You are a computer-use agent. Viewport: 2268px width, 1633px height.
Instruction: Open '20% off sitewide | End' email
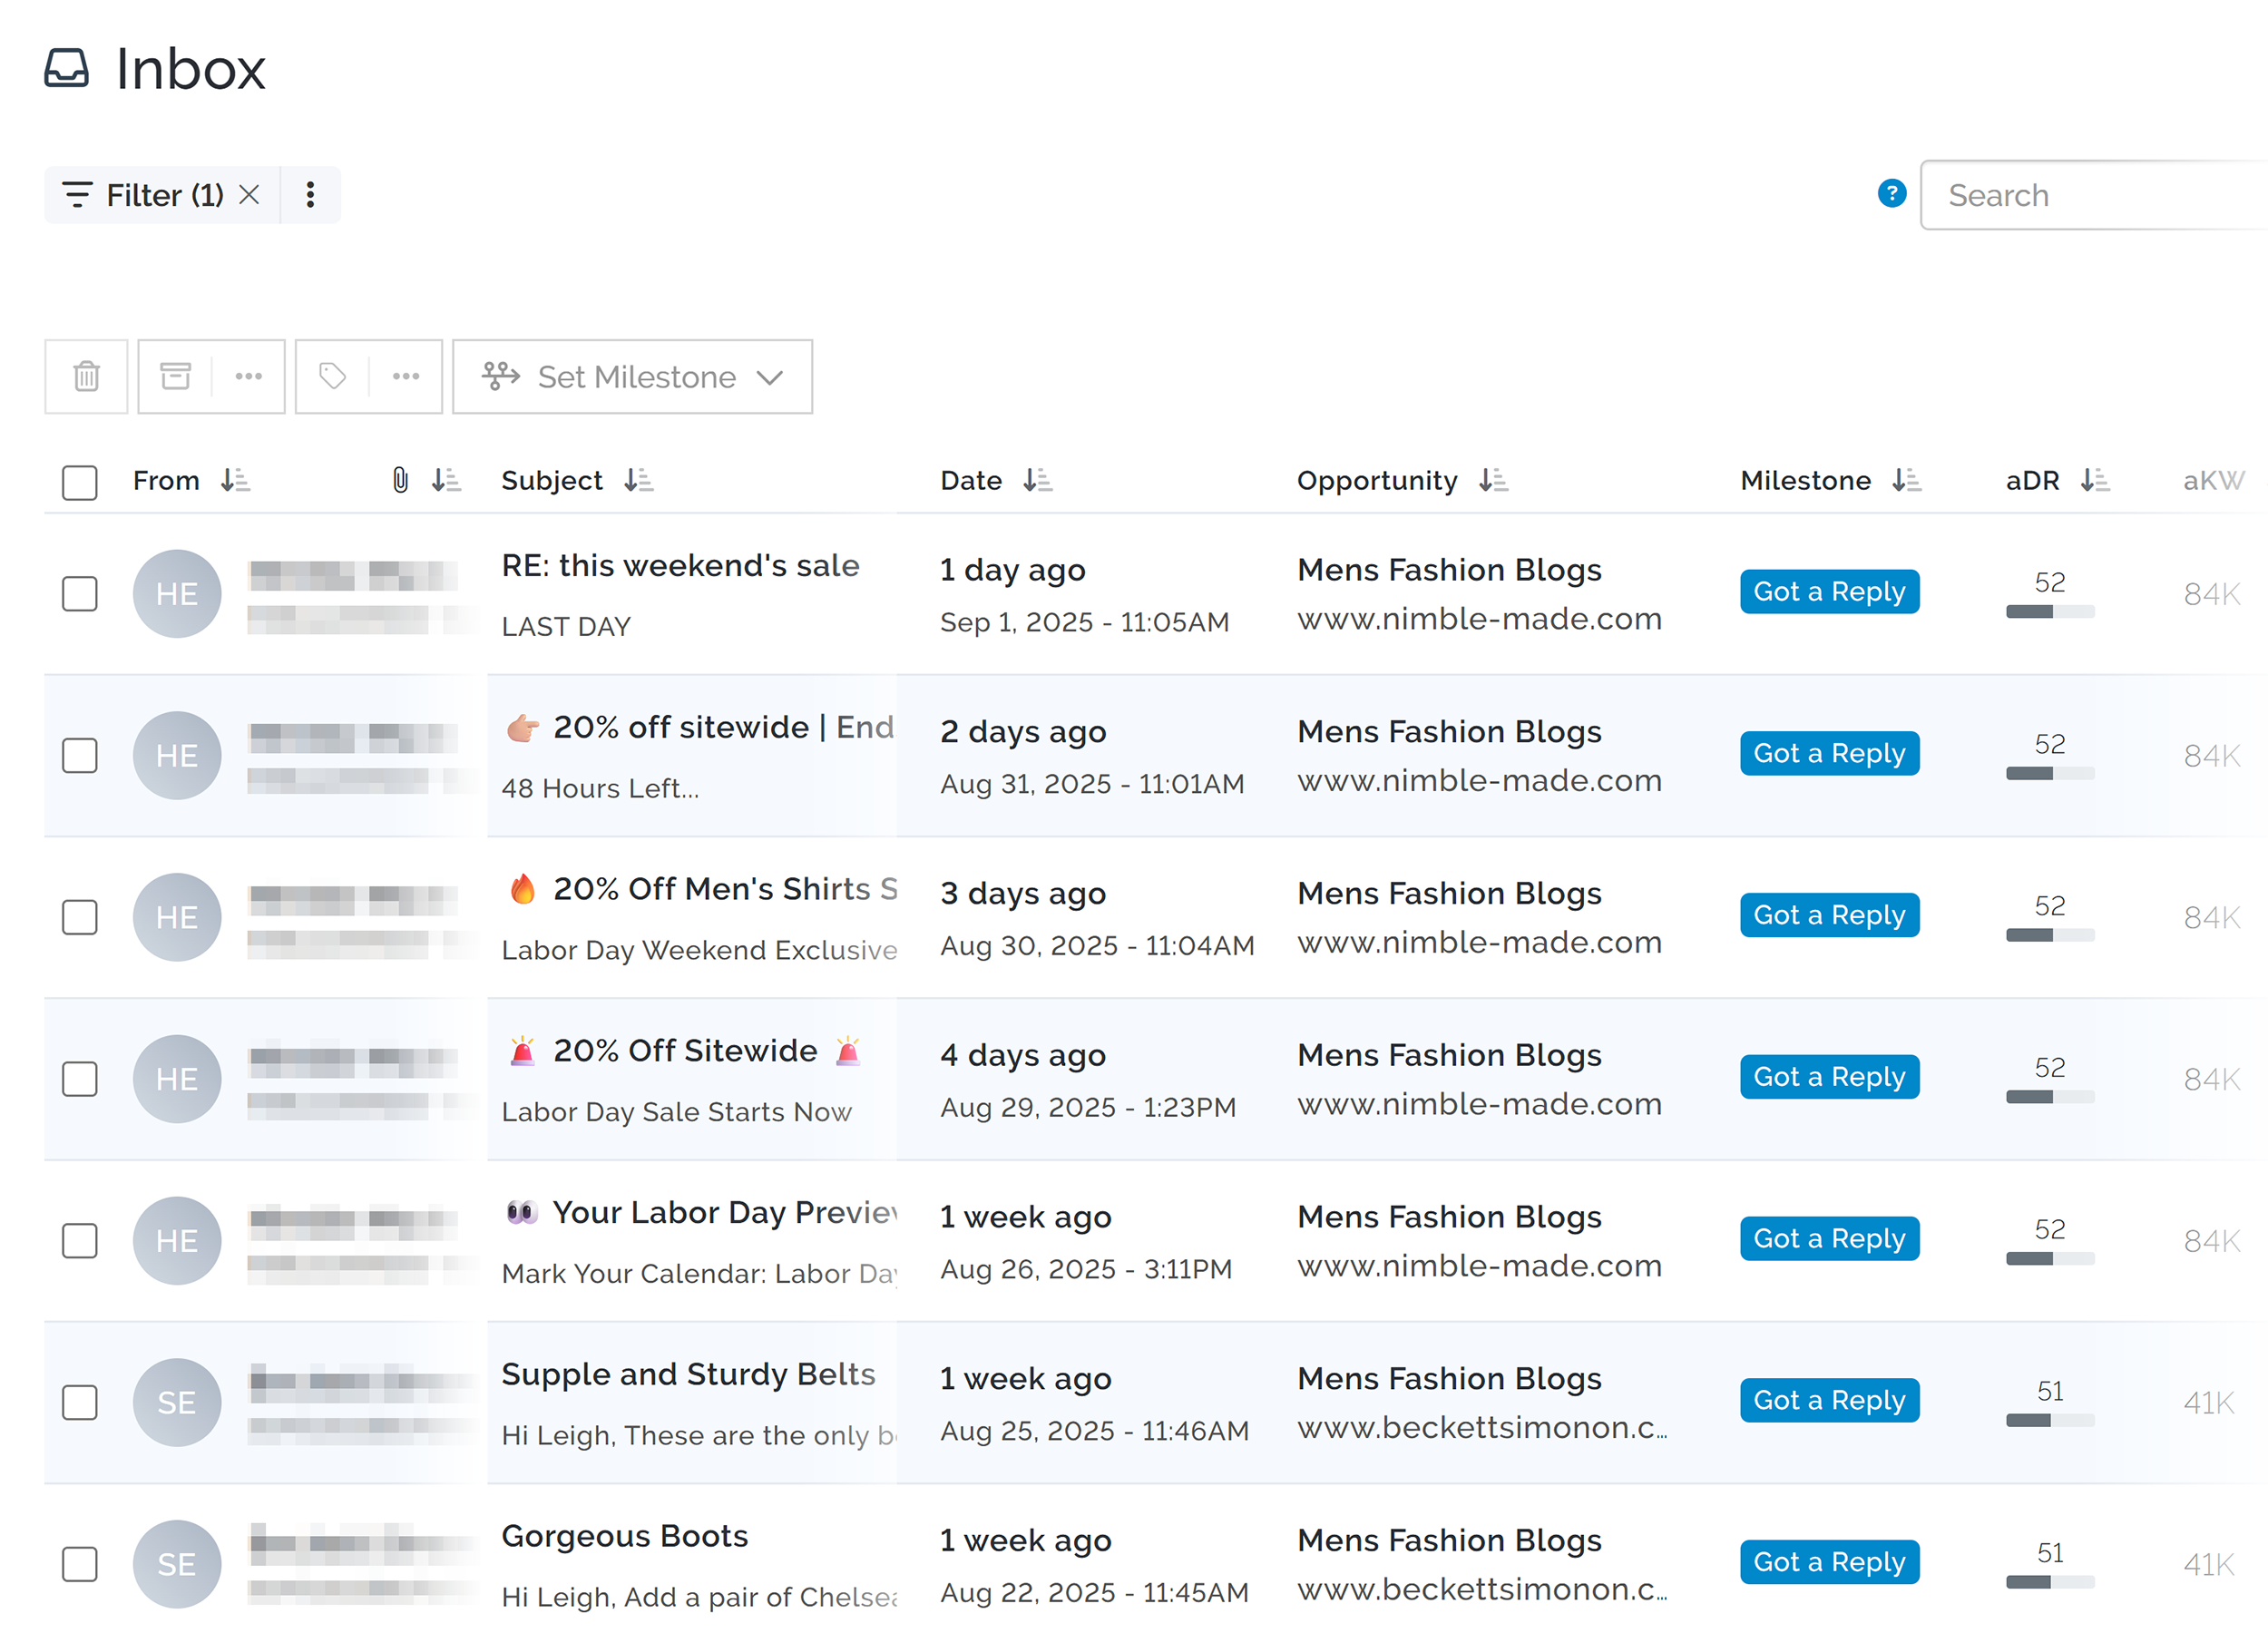tap(700, 728)
